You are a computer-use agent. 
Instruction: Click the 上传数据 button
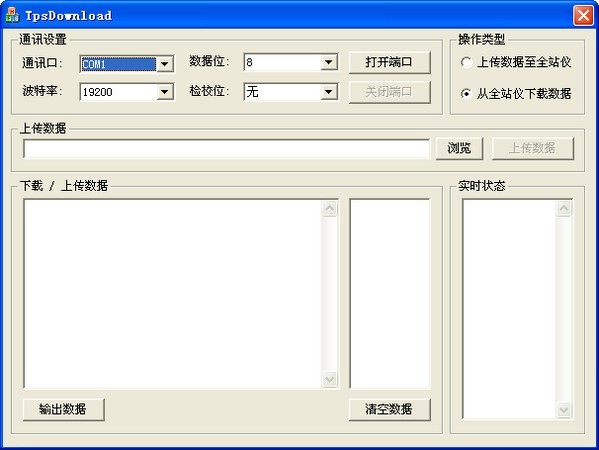pos(533,148)
